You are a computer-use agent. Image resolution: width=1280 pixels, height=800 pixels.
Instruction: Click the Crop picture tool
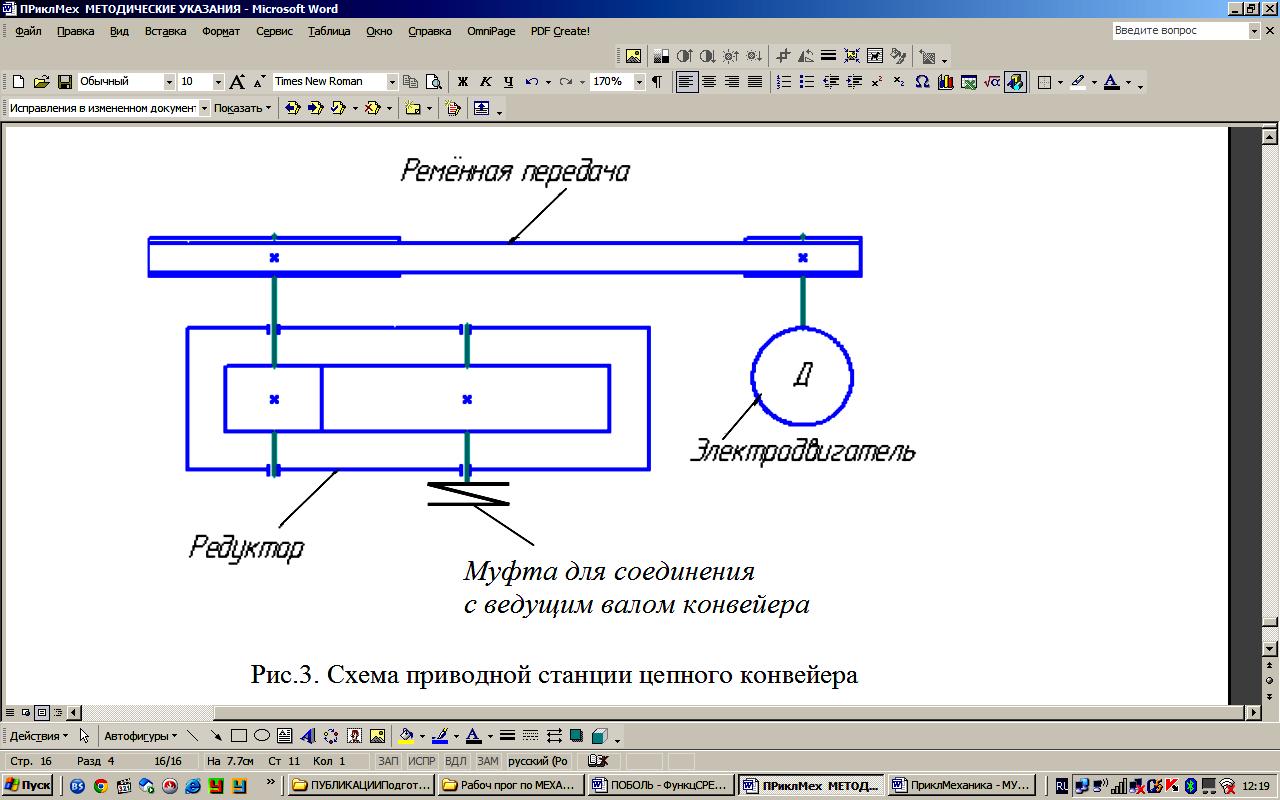click(783, 56)
